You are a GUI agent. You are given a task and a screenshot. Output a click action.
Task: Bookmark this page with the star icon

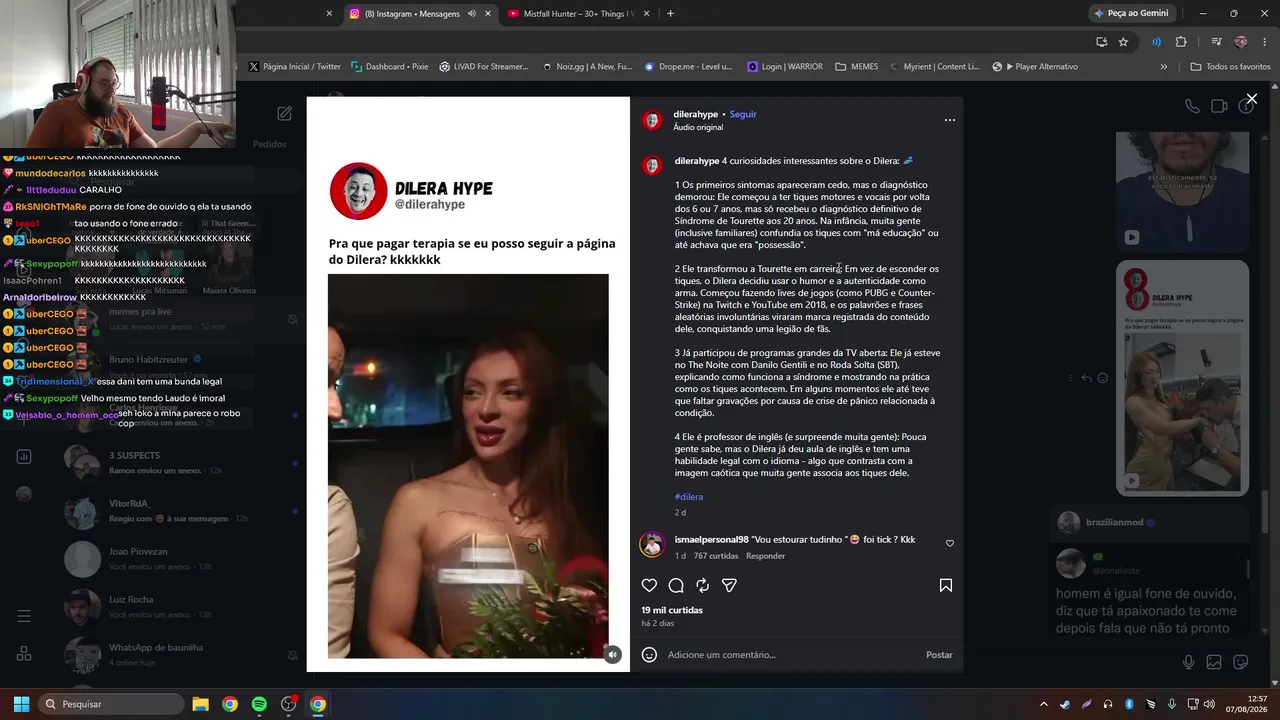(x=1123, y=42)
